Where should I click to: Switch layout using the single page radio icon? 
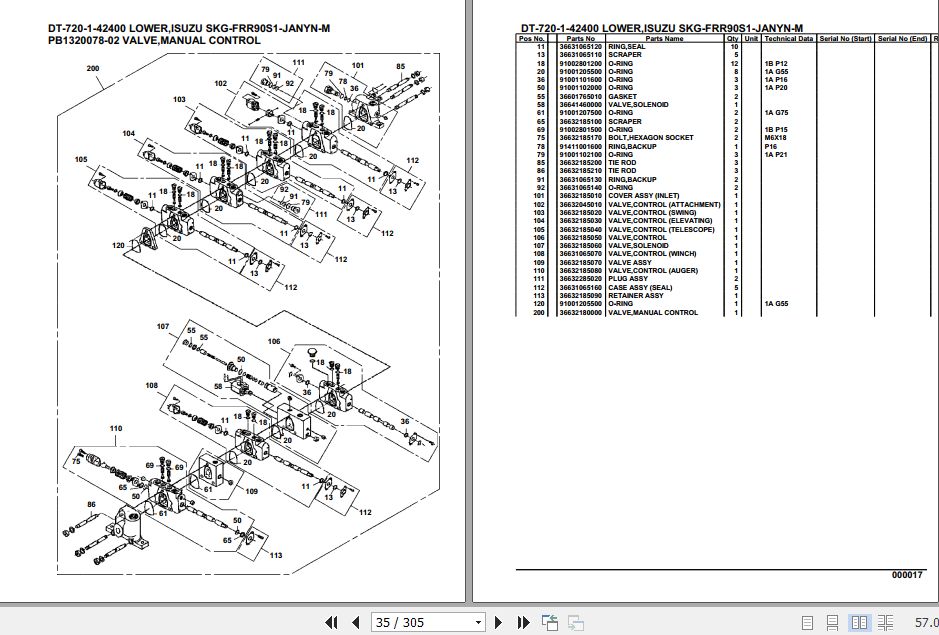click(808, 622)
